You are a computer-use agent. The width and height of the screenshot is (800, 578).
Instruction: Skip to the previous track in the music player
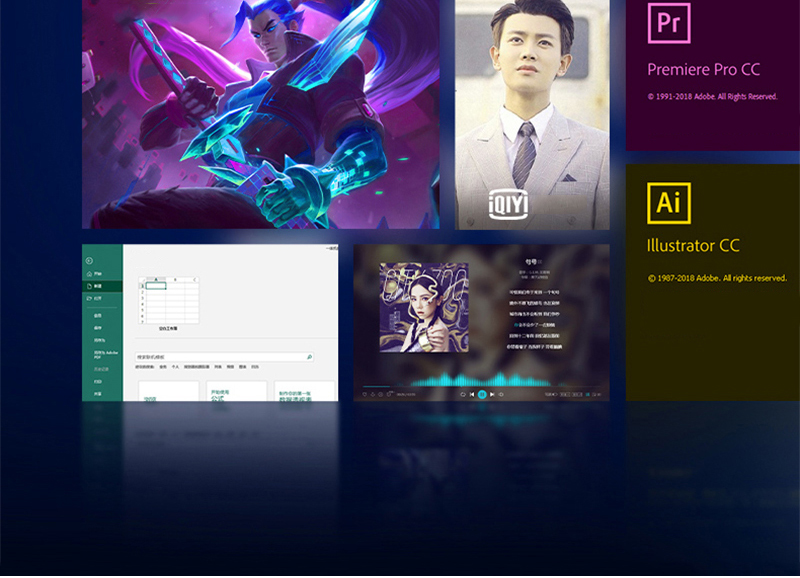pos(472,394)
